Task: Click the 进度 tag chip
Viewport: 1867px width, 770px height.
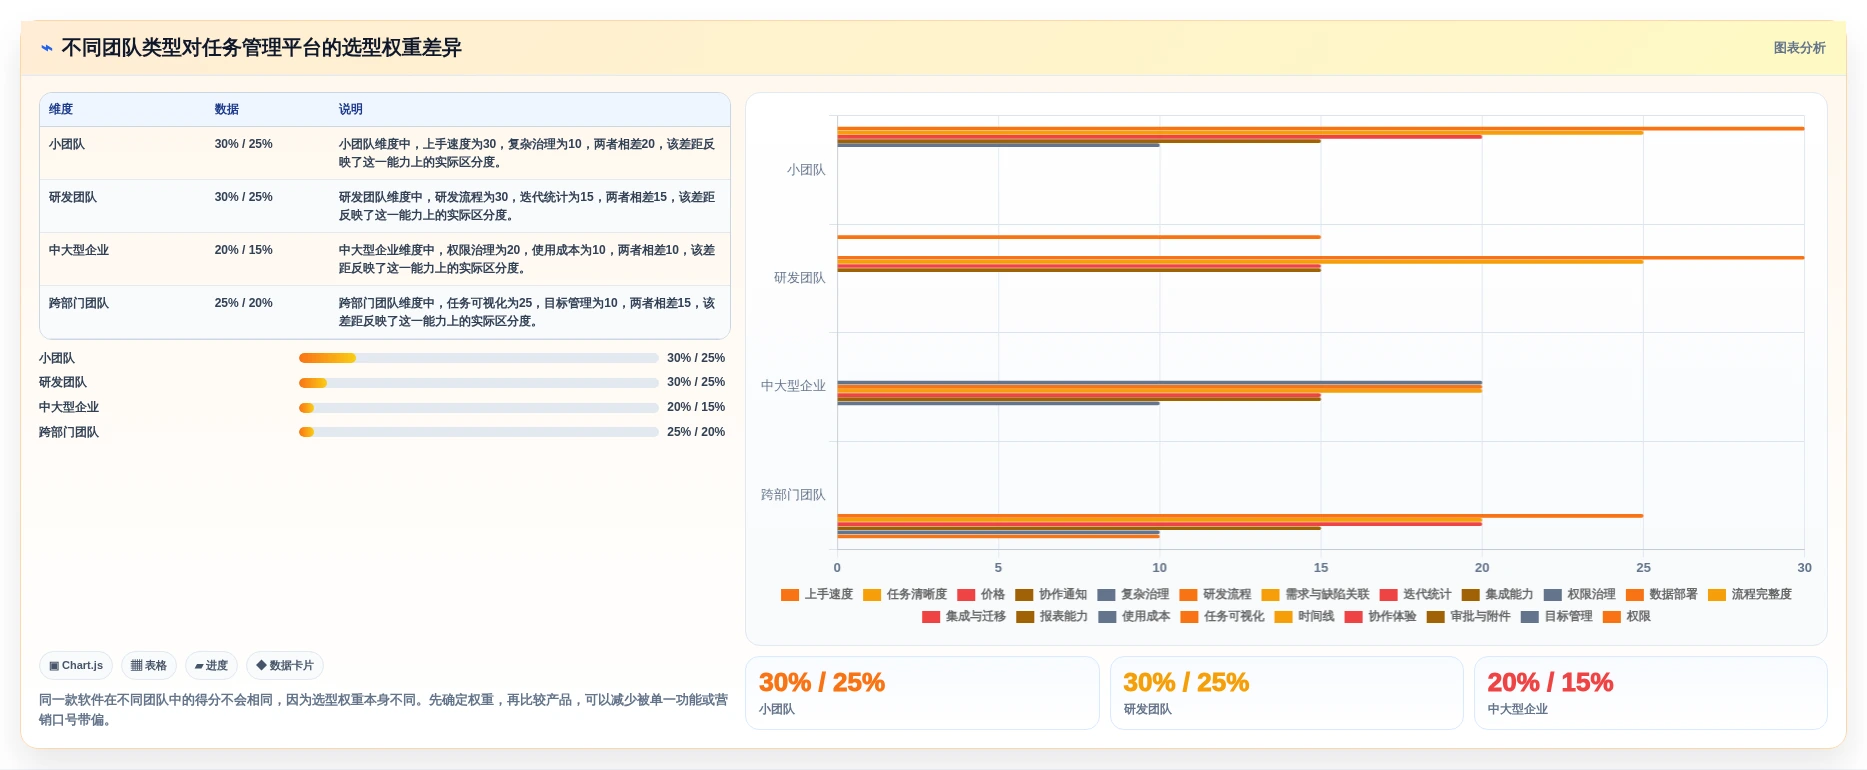Action: point(211,665)
